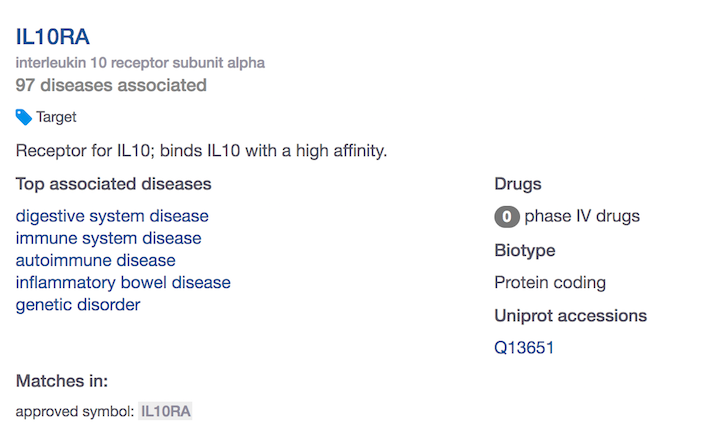The image size is (710, 430).
Task: Open autoimmune disease link
Action: tap(96, 260)
